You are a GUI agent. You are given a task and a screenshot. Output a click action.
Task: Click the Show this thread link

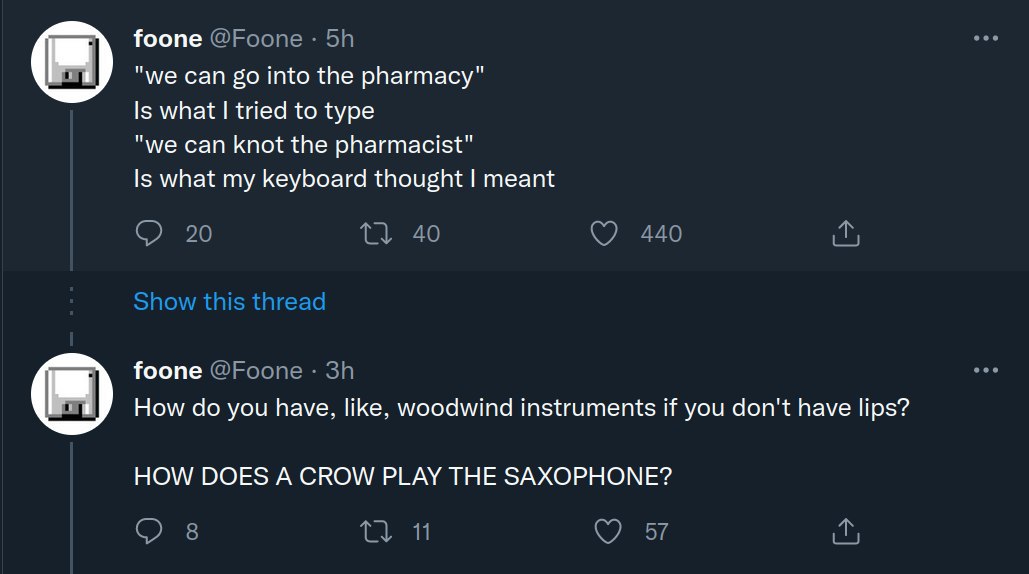coord(229,302)
